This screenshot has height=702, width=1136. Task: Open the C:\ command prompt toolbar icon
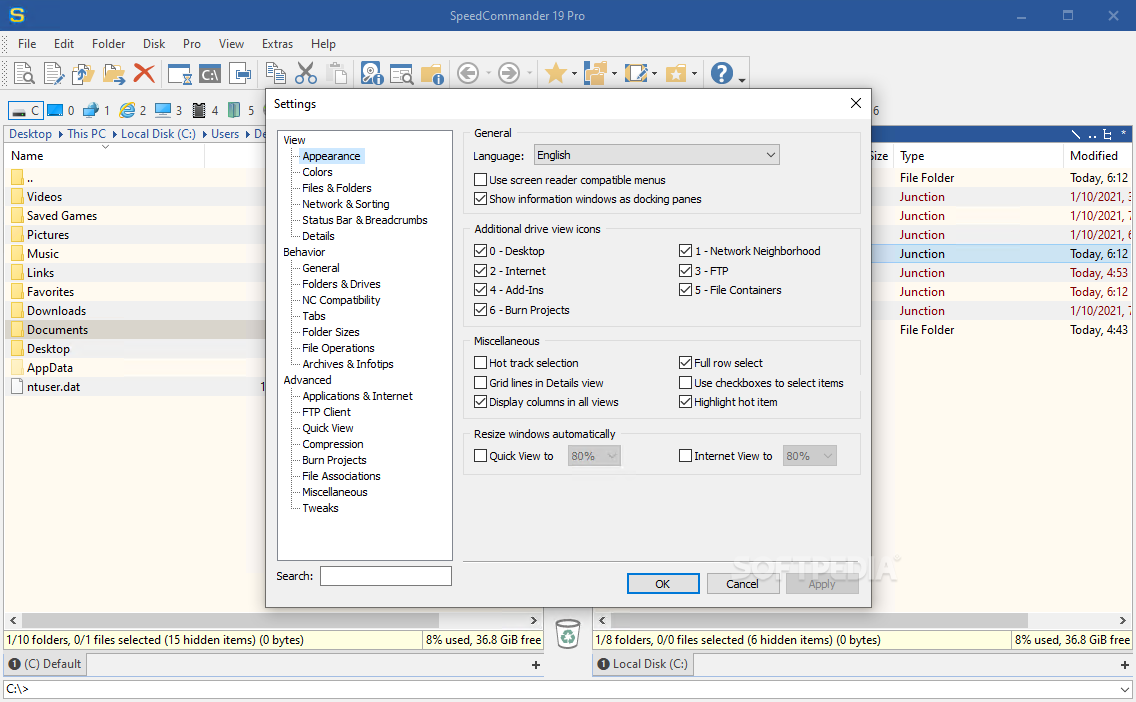210,73
